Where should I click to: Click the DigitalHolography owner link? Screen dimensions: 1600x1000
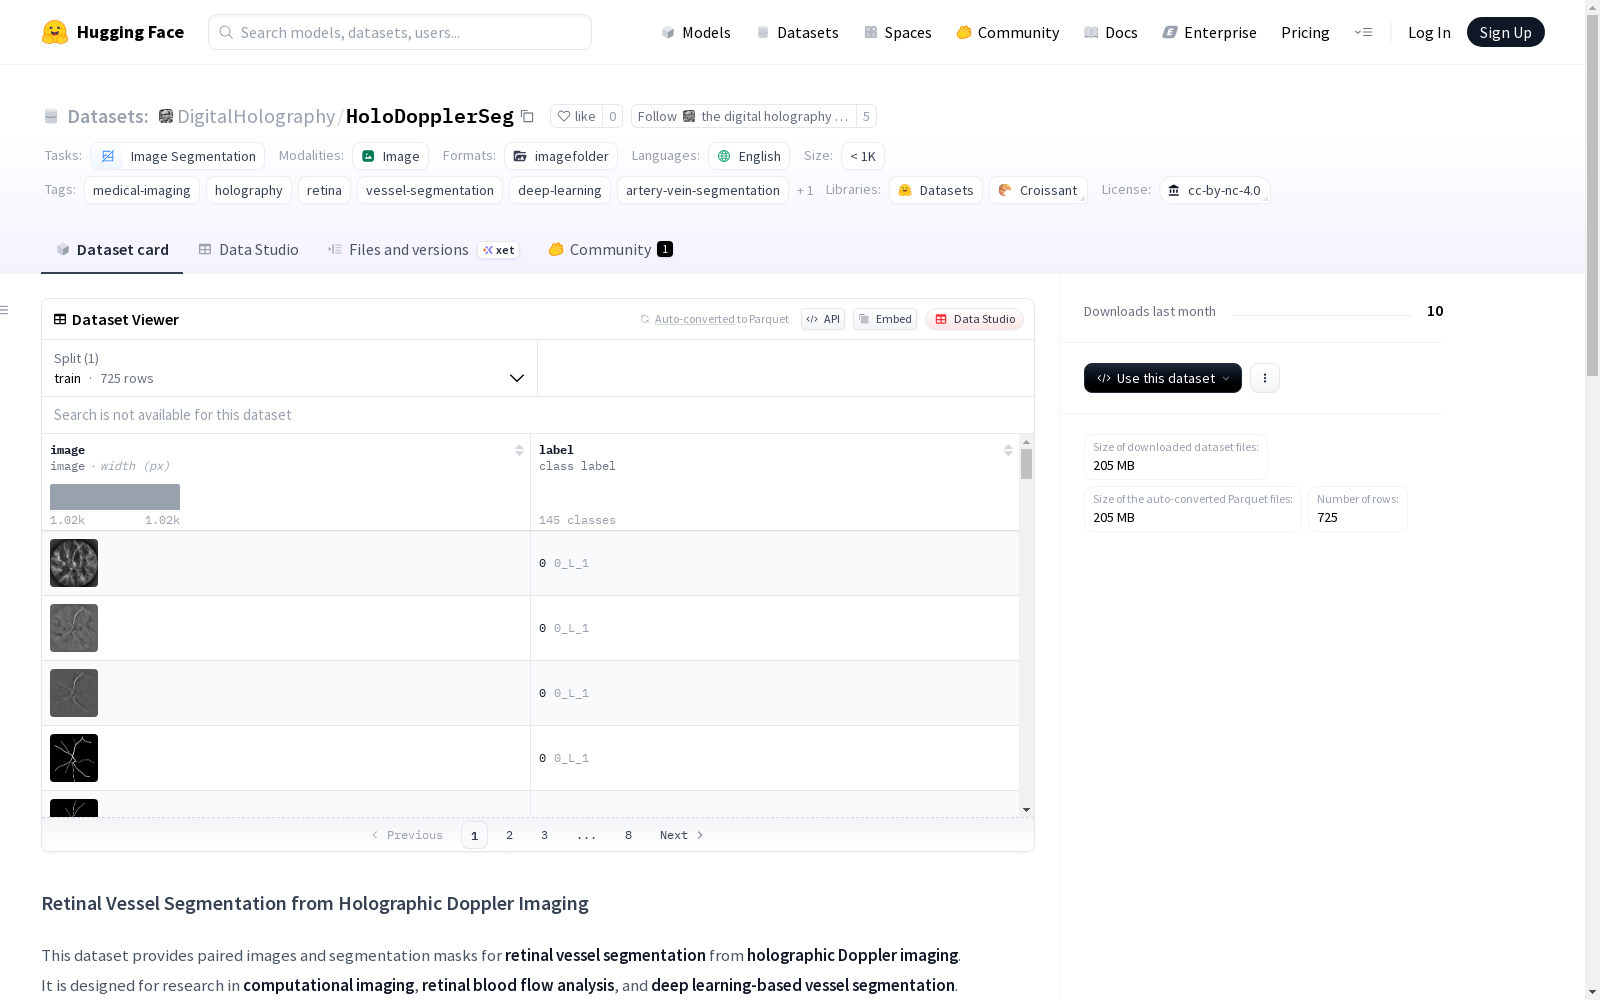pos(256,116)
